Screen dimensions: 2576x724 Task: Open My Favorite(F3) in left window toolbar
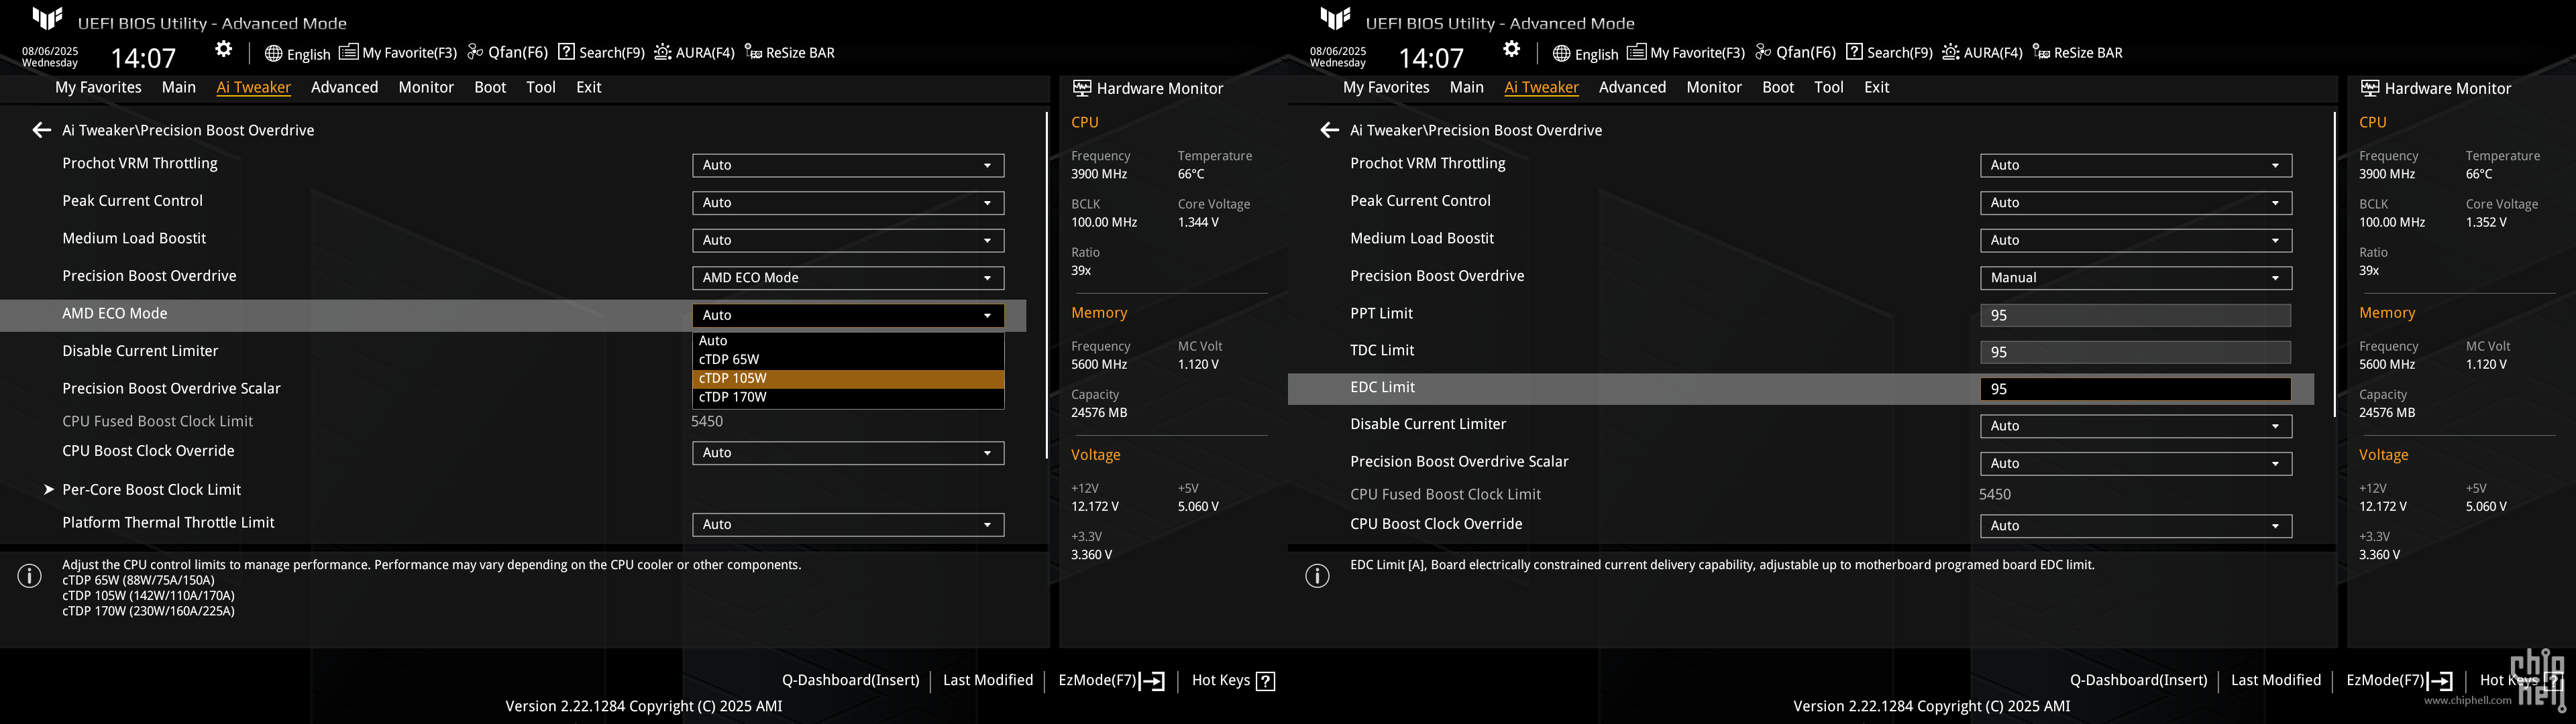(x=398, y=53)
